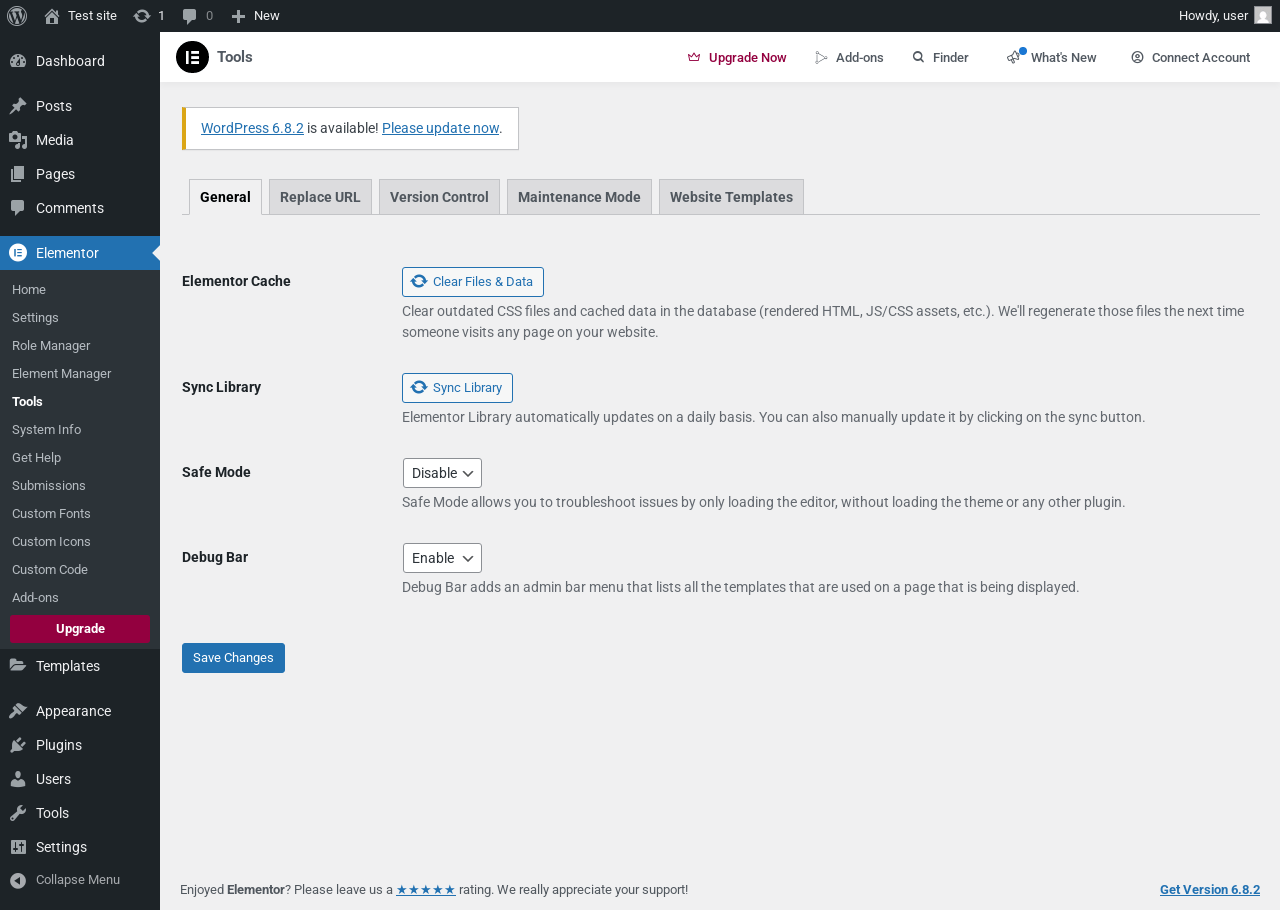Click the magenta Upgrade sidebar button
This screenshot has width=1280, height=910.
80,629
